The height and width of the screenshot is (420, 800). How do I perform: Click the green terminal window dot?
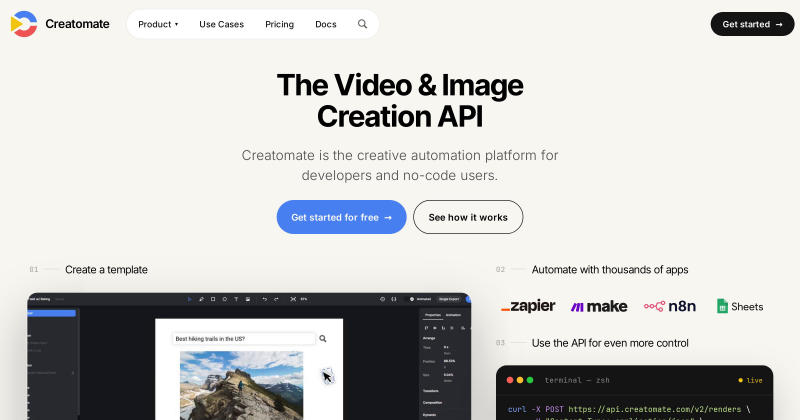click(530, 380)
